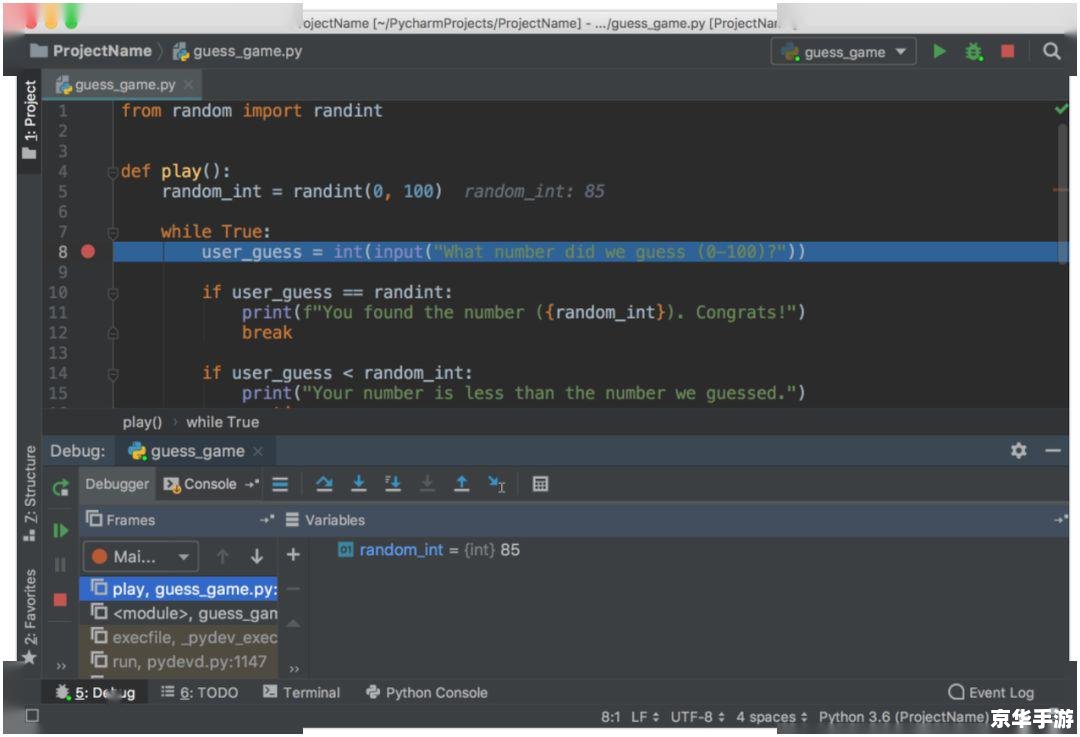Stop the process with the top toolbar red square
Viewport: 1080px width, 737px height.
point(1007,51)
